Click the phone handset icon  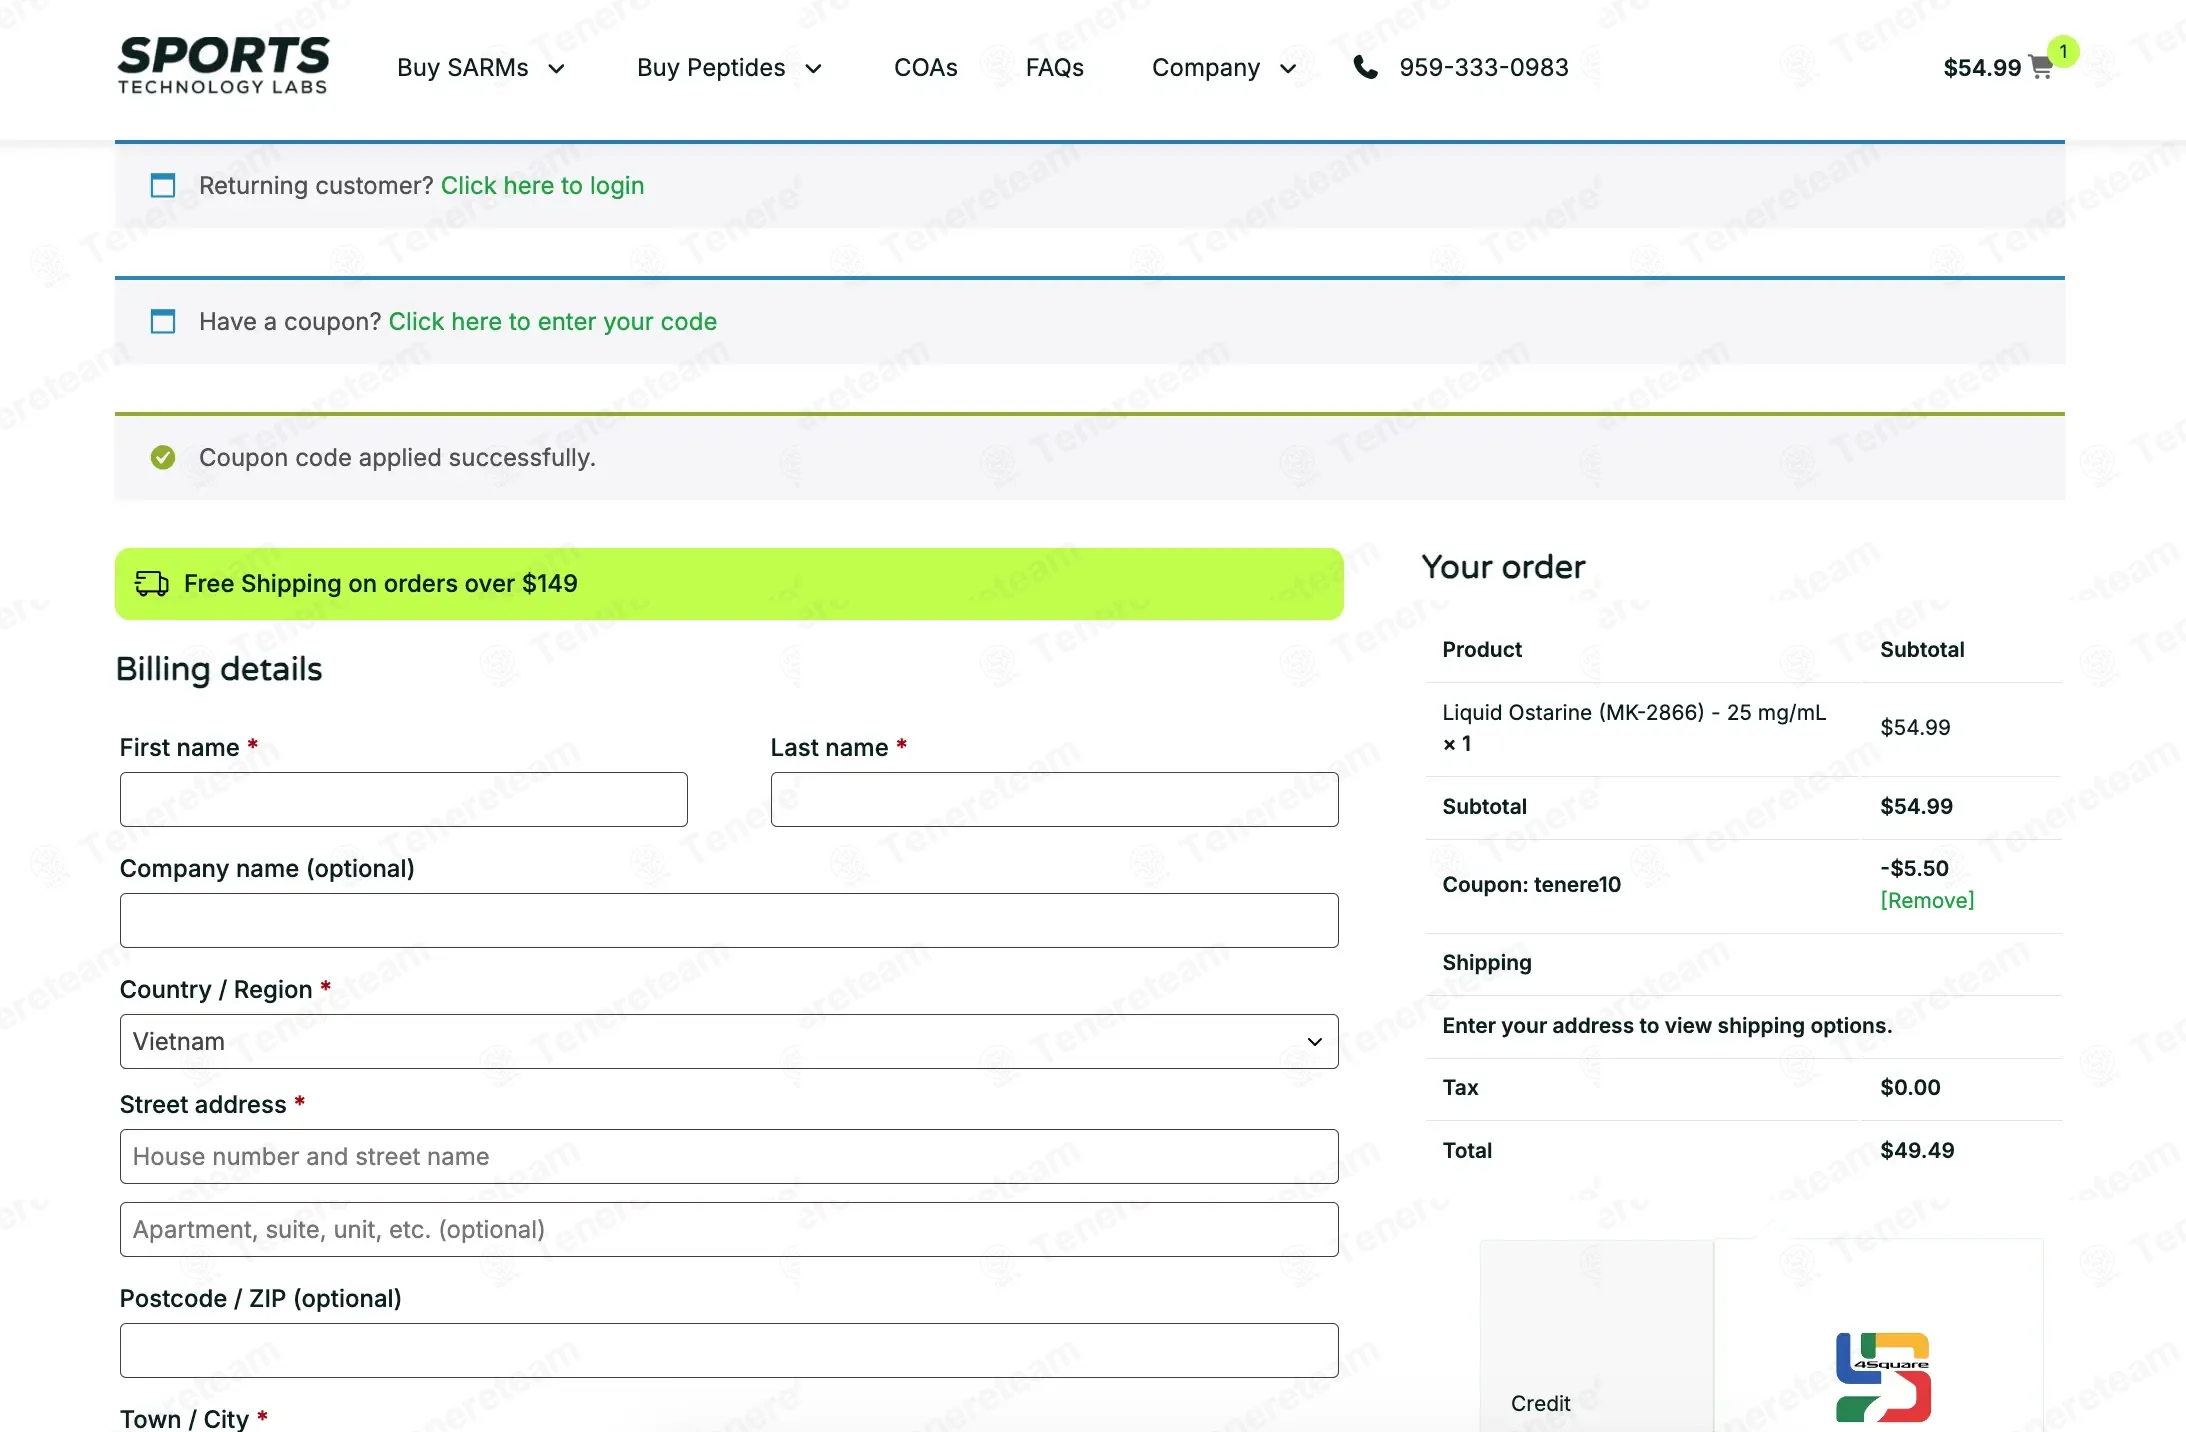tap(1365, 67)
